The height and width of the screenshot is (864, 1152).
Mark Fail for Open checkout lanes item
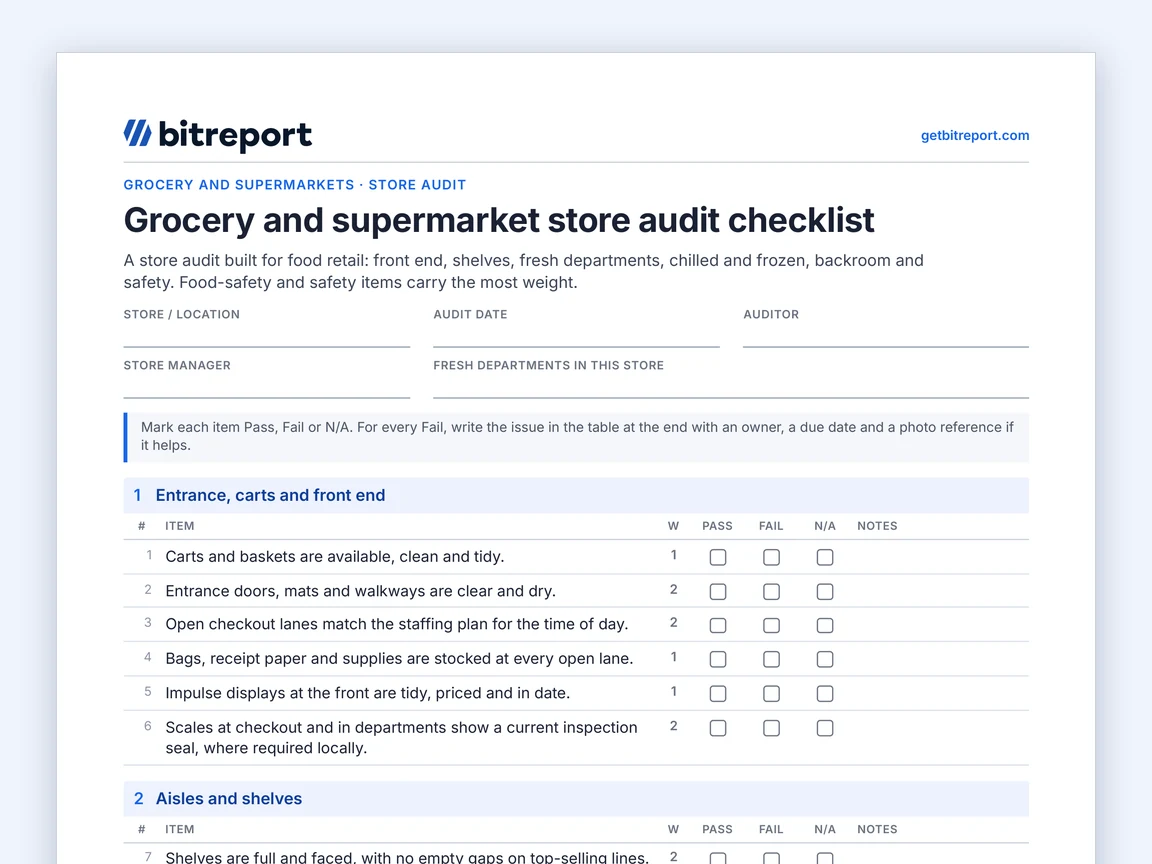[x=771, y=625]
